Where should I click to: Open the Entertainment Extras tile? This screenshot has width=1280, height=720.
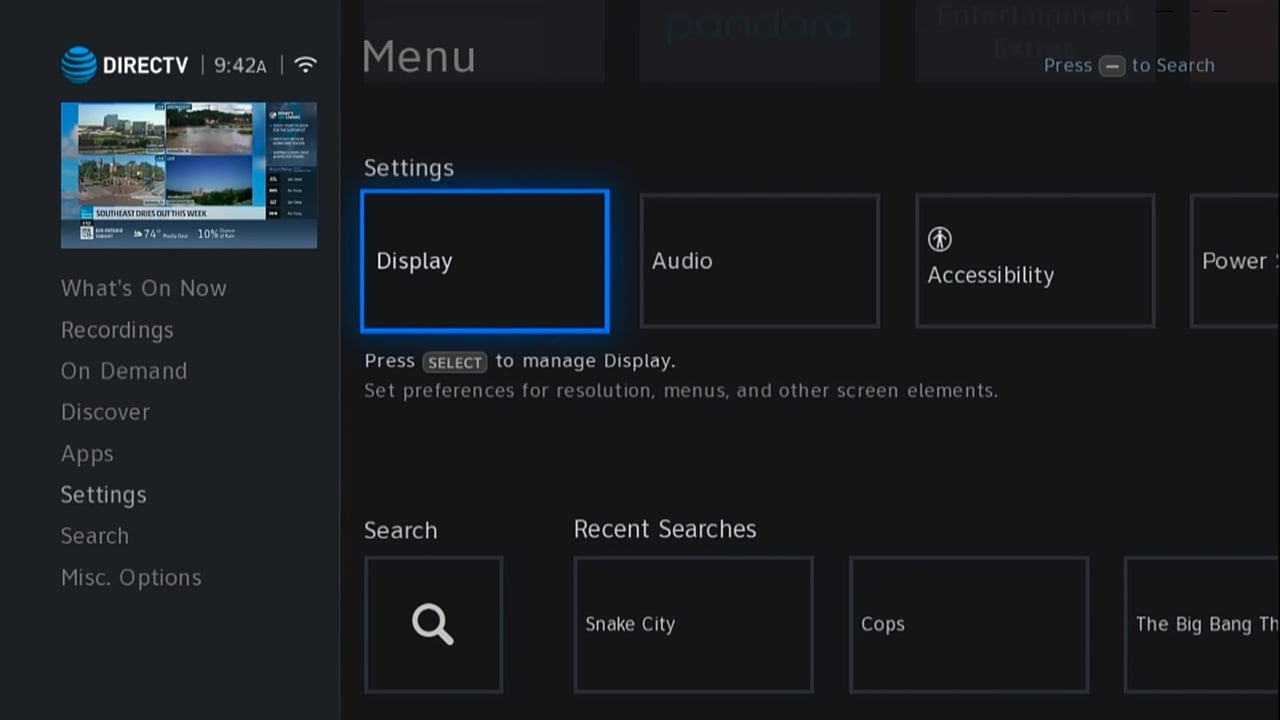point(1033,27)
